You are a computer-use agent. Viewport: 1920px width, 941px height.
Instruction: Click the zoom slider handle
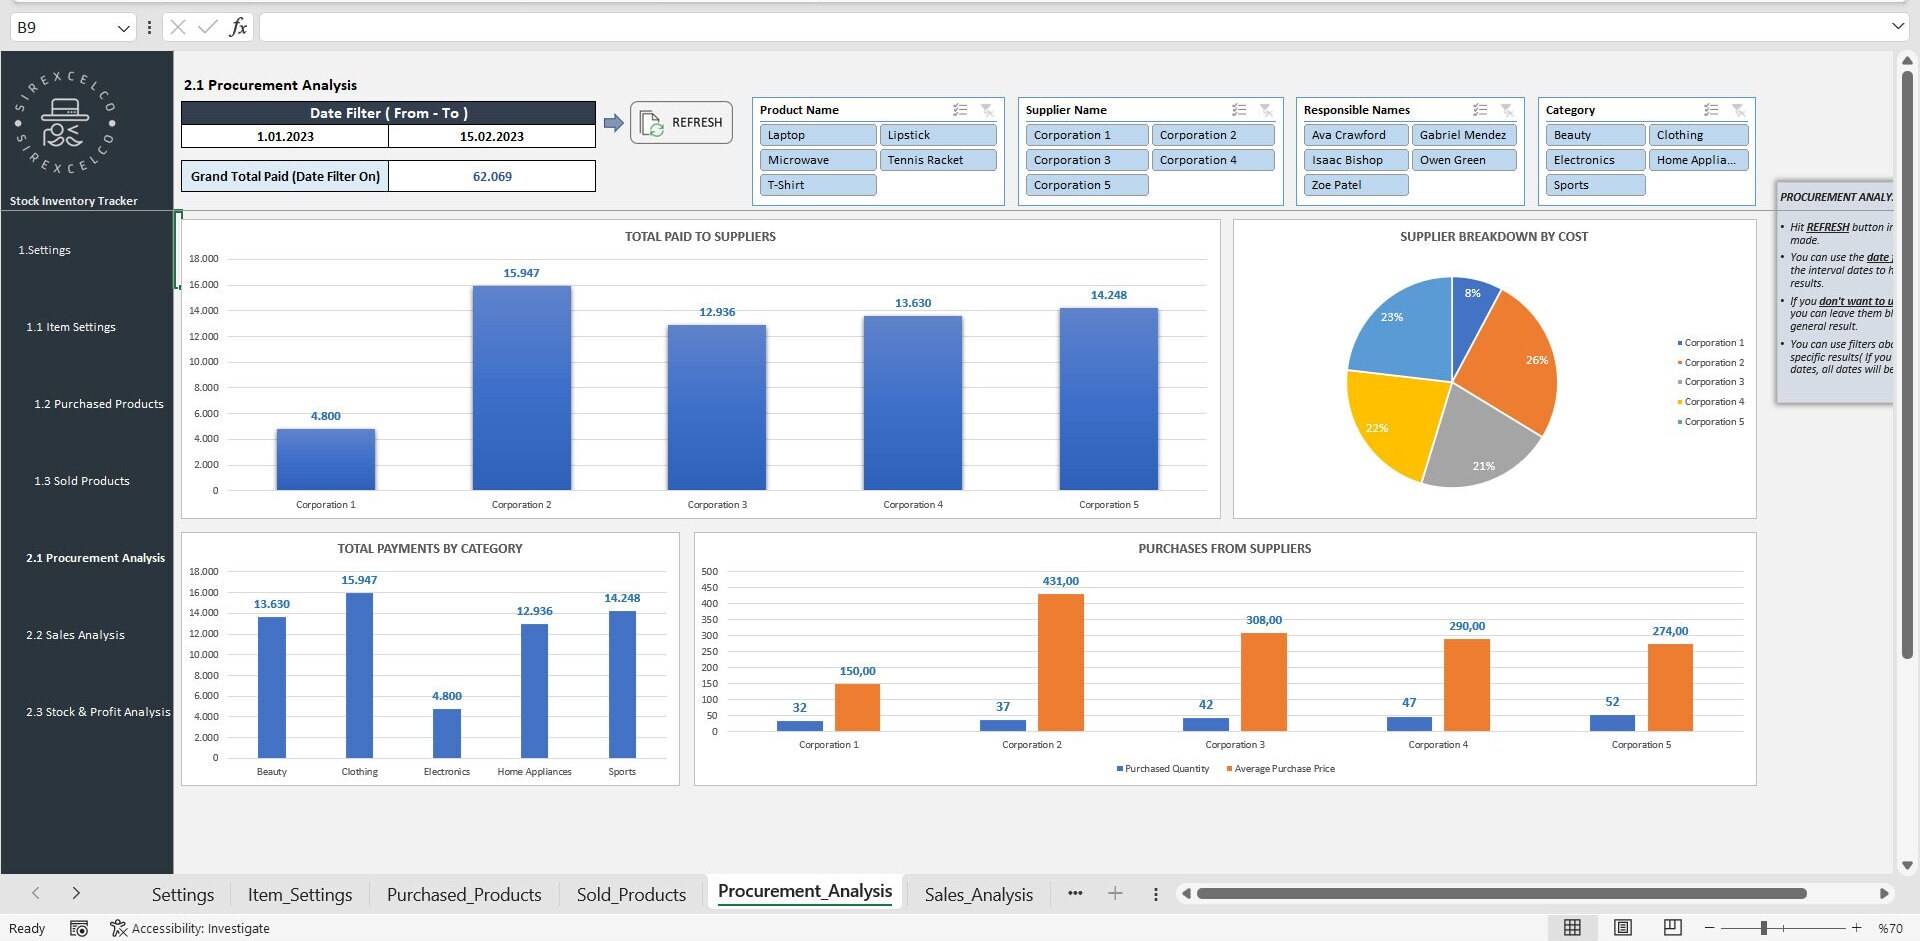pos(1764,928)
